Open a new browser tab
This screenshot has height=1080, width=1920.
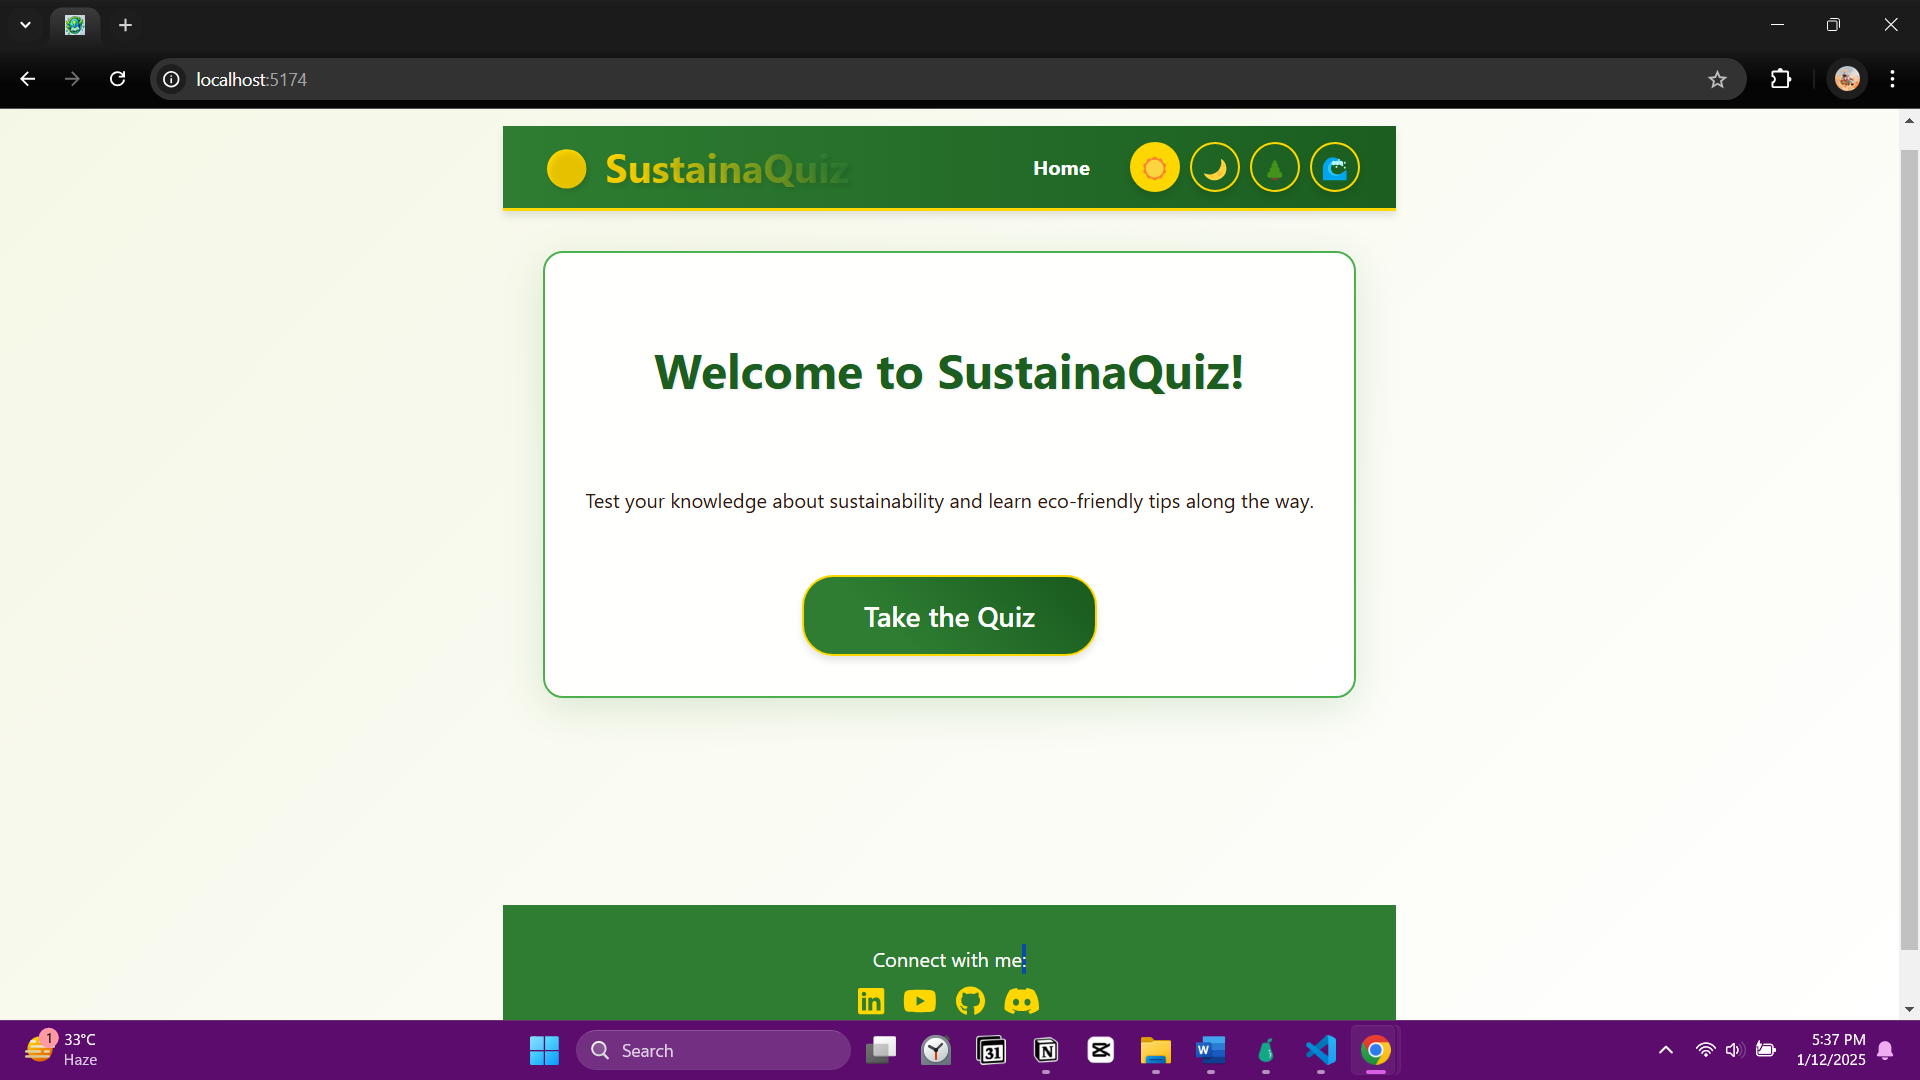125,25
